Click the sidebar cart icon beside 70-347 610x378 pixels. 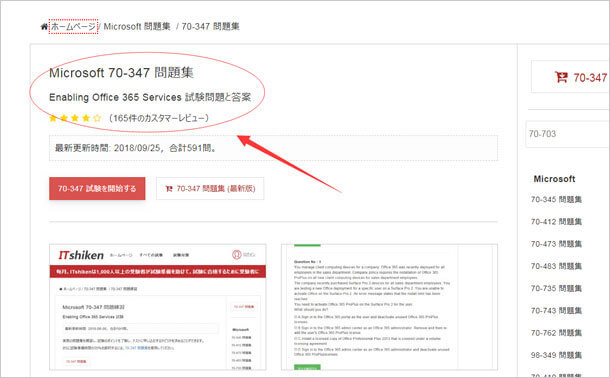coord(561,77)
